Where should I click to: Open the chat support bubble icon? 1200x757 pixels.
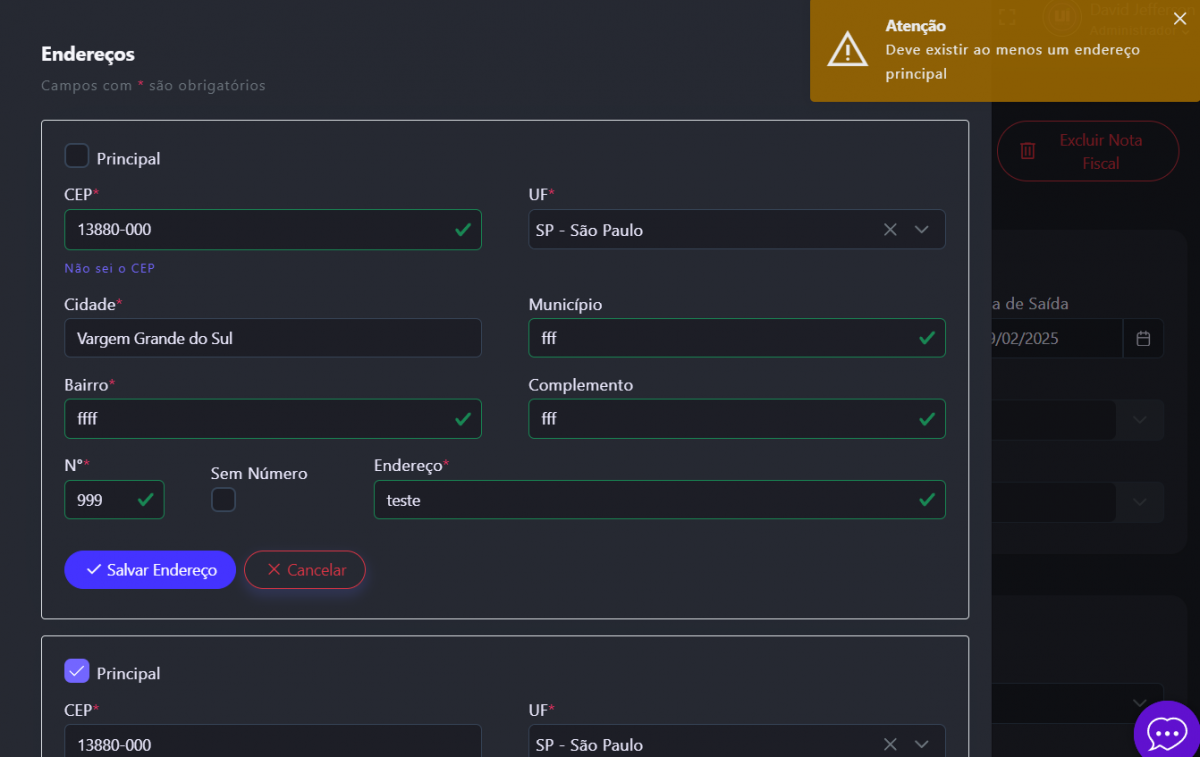pos(1166,733)
